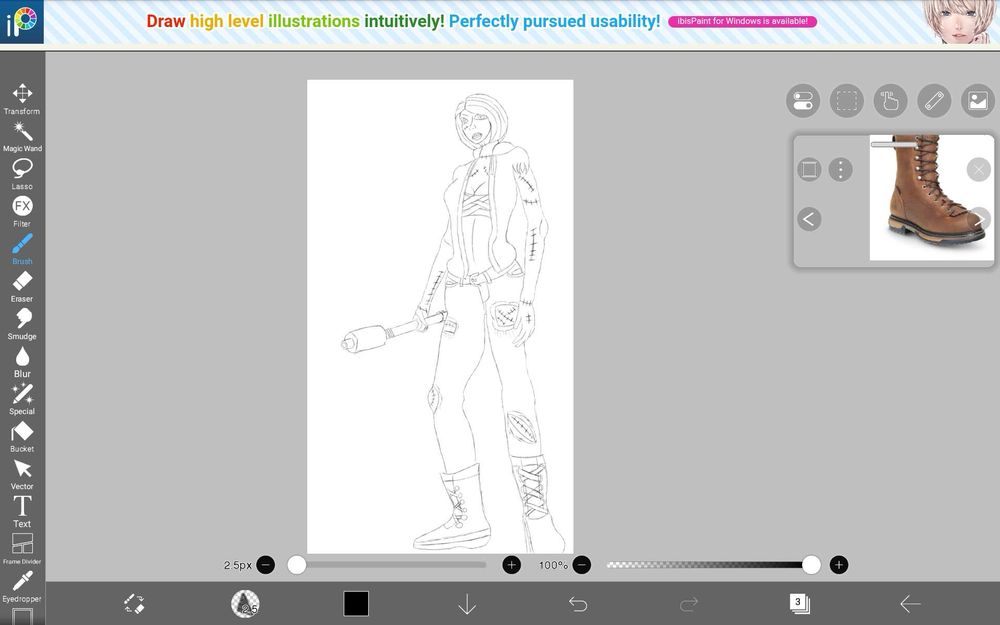Undo the last stroke
The width and height of the screenshot is (1000, 625).
coord(578,603)
